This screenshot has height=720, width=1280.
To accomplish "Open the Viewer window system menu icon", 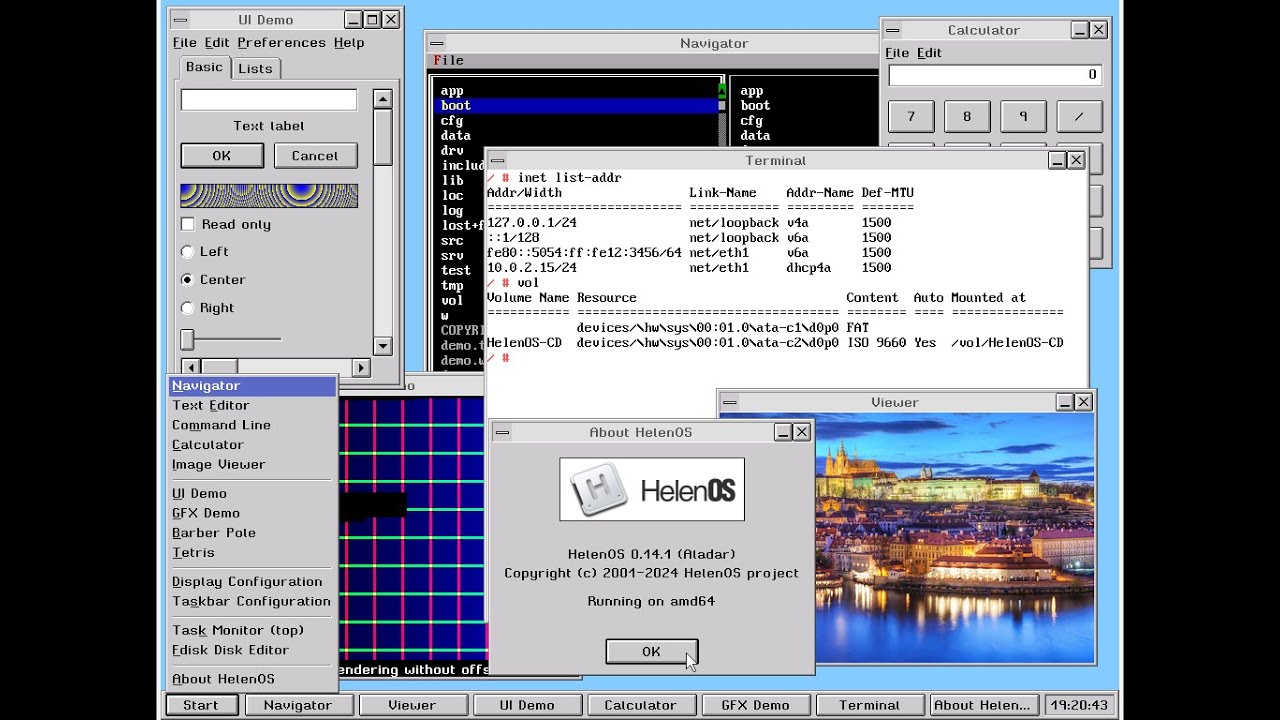I will [730, 402].
